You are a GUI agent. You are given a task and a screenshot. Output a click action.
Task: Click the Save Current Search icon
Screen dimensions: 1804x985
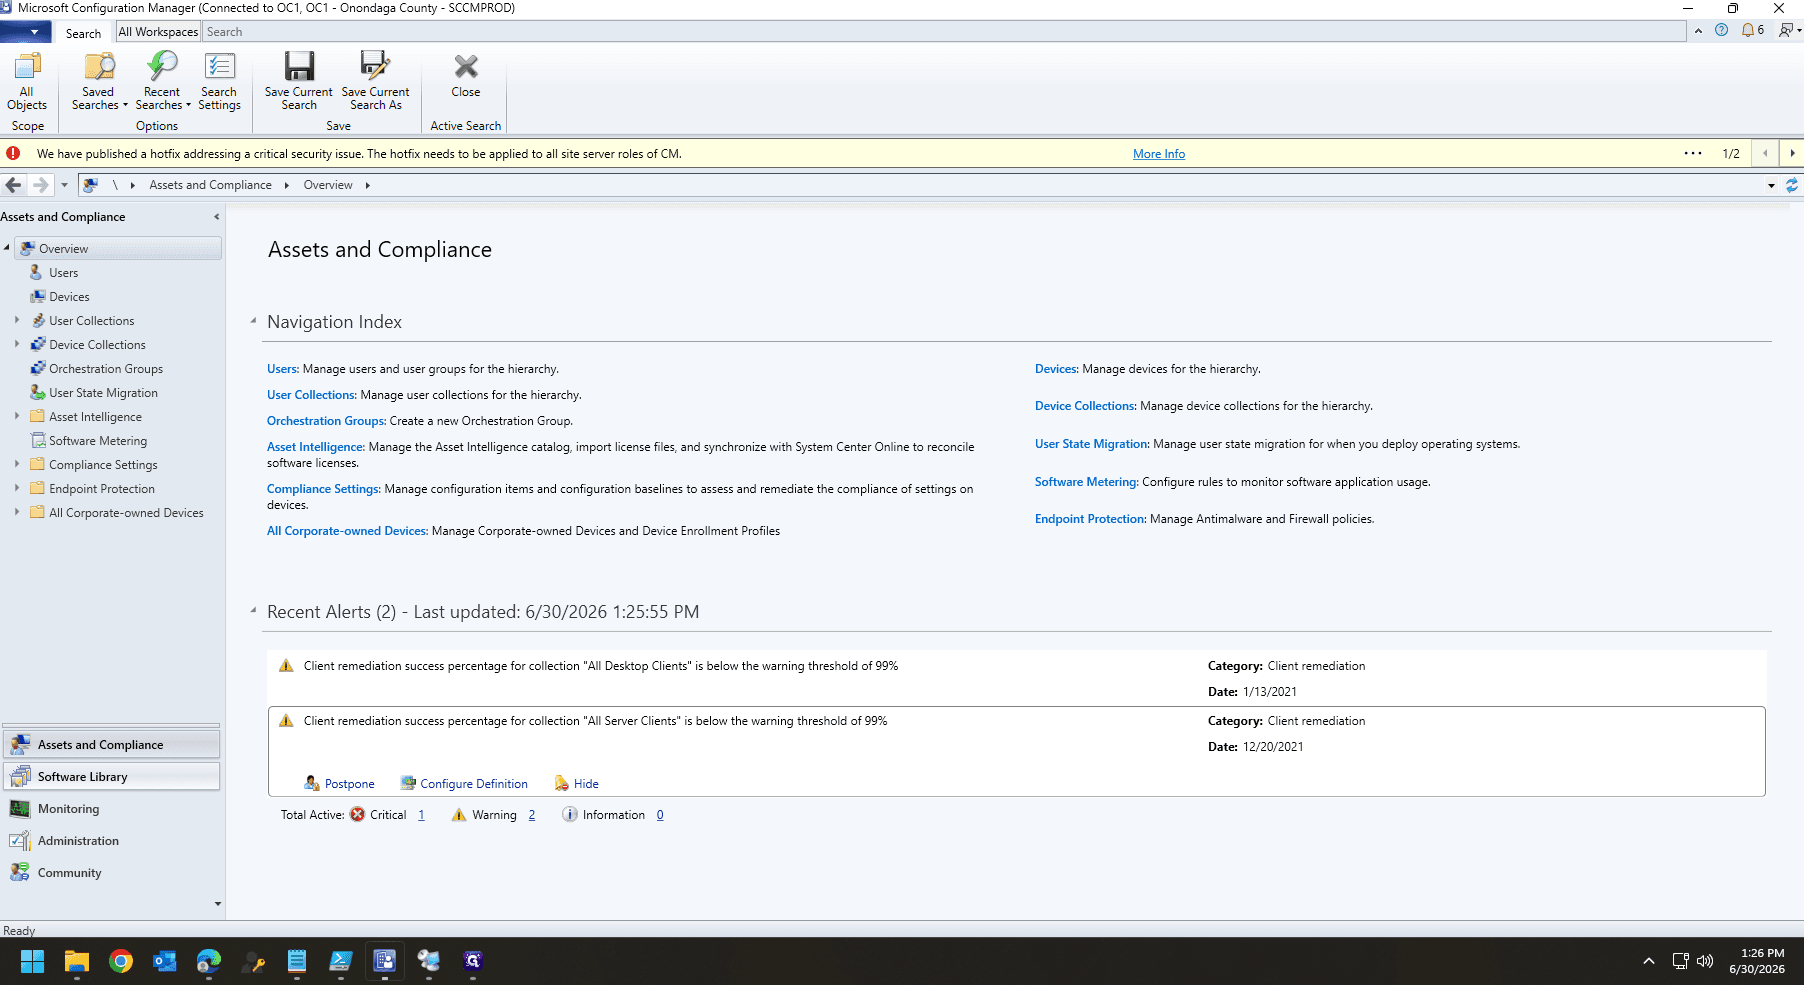[299, 66]
